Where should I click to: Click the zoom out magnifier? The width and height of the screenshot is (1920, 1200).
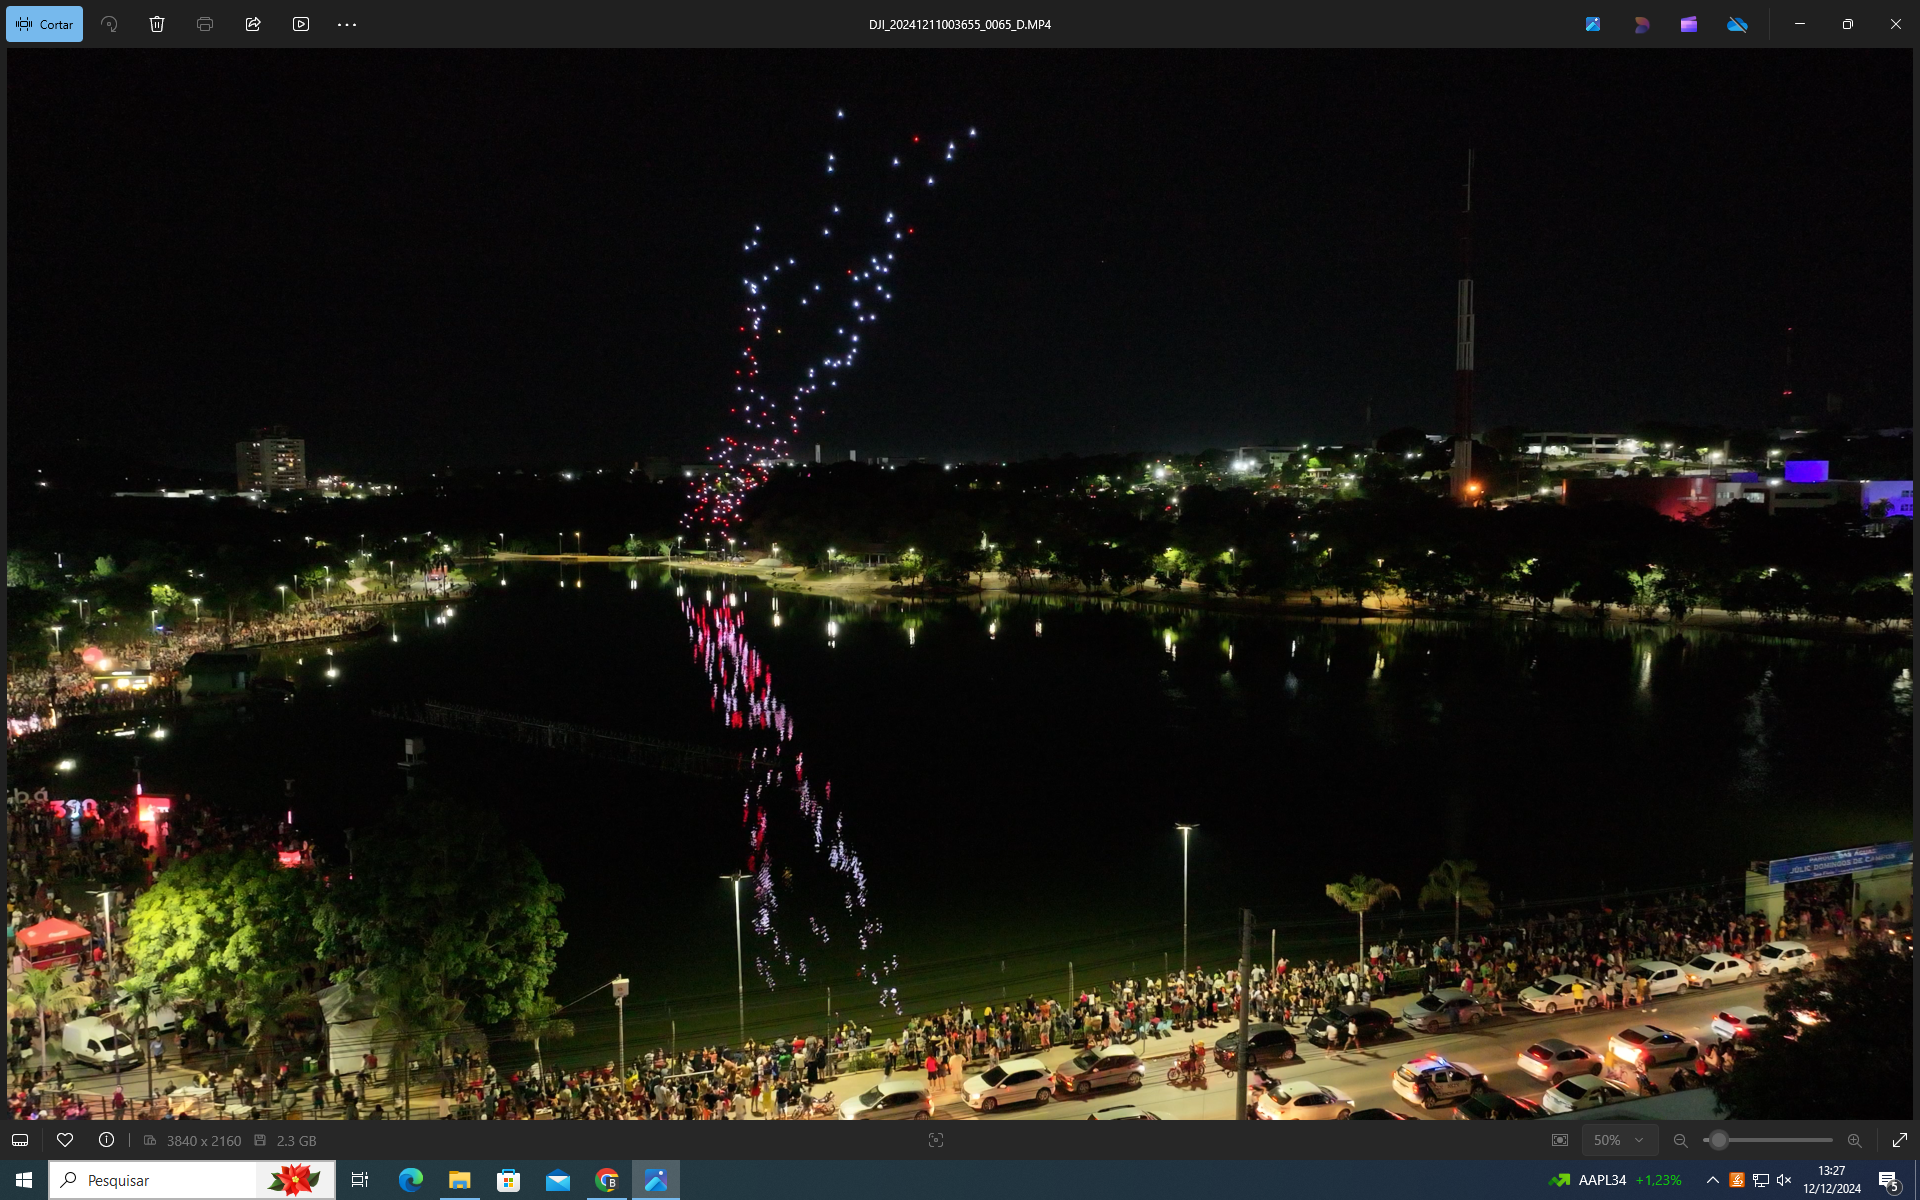point(1680,1140)
